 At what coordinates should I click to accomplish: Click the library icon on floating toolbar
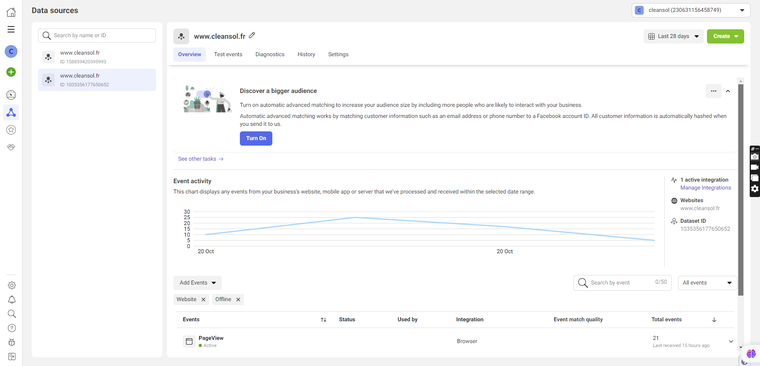click(755, 178)
